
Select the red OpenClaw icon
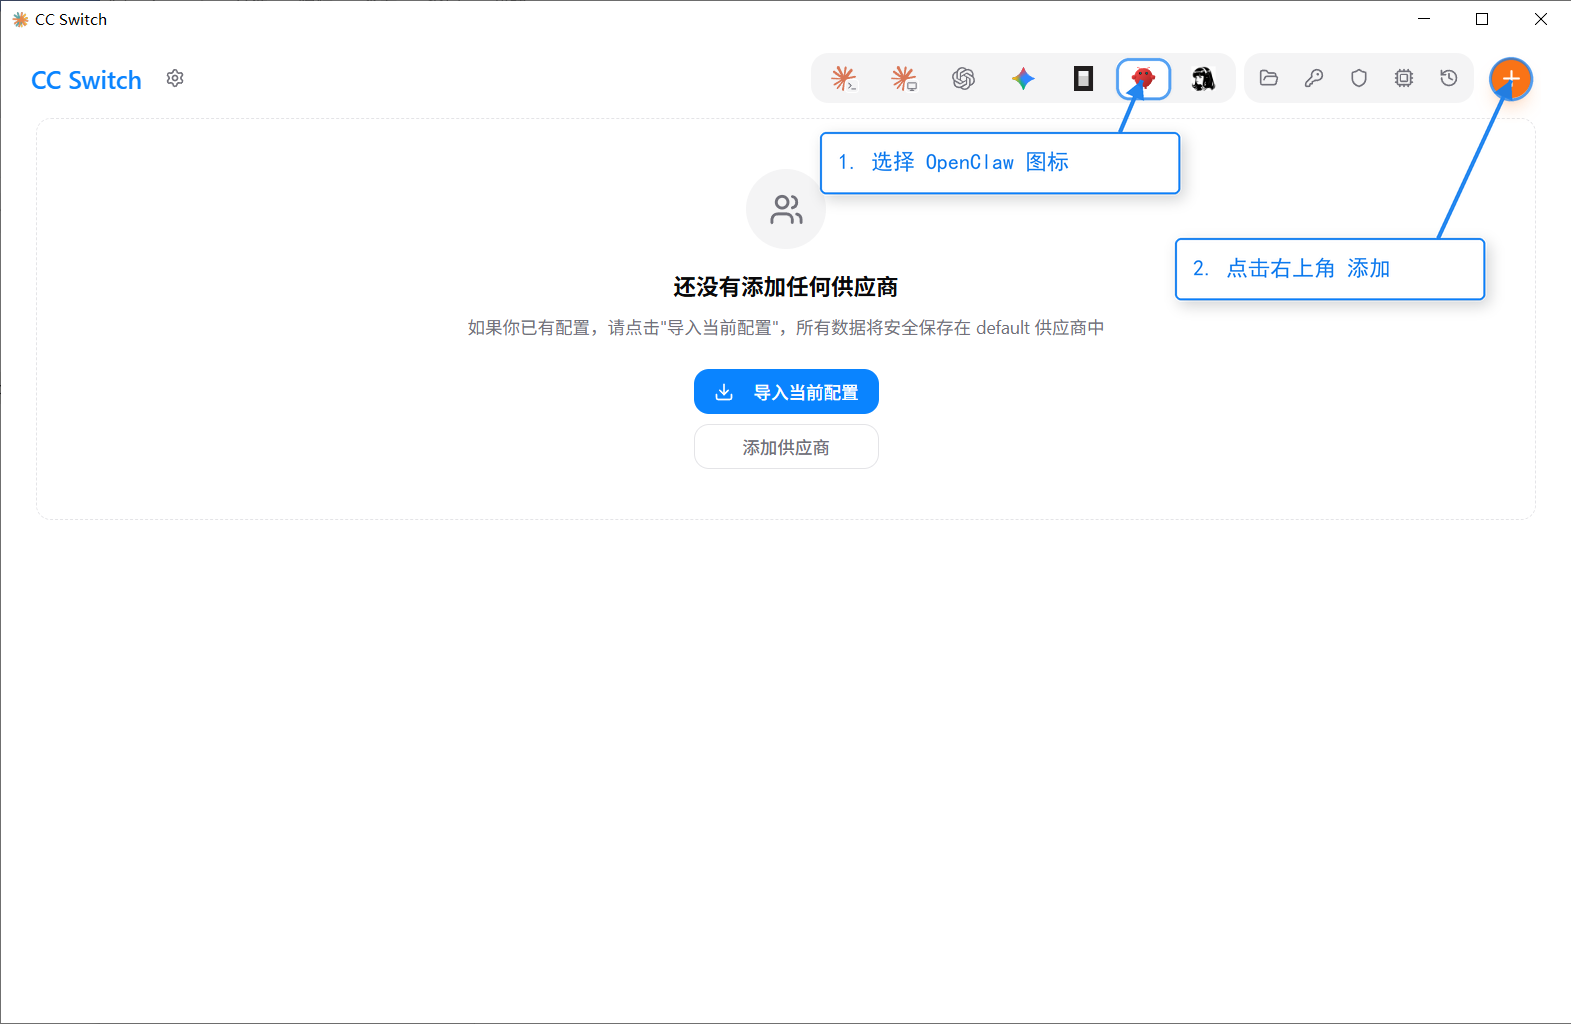click(x=1143, y=79)
